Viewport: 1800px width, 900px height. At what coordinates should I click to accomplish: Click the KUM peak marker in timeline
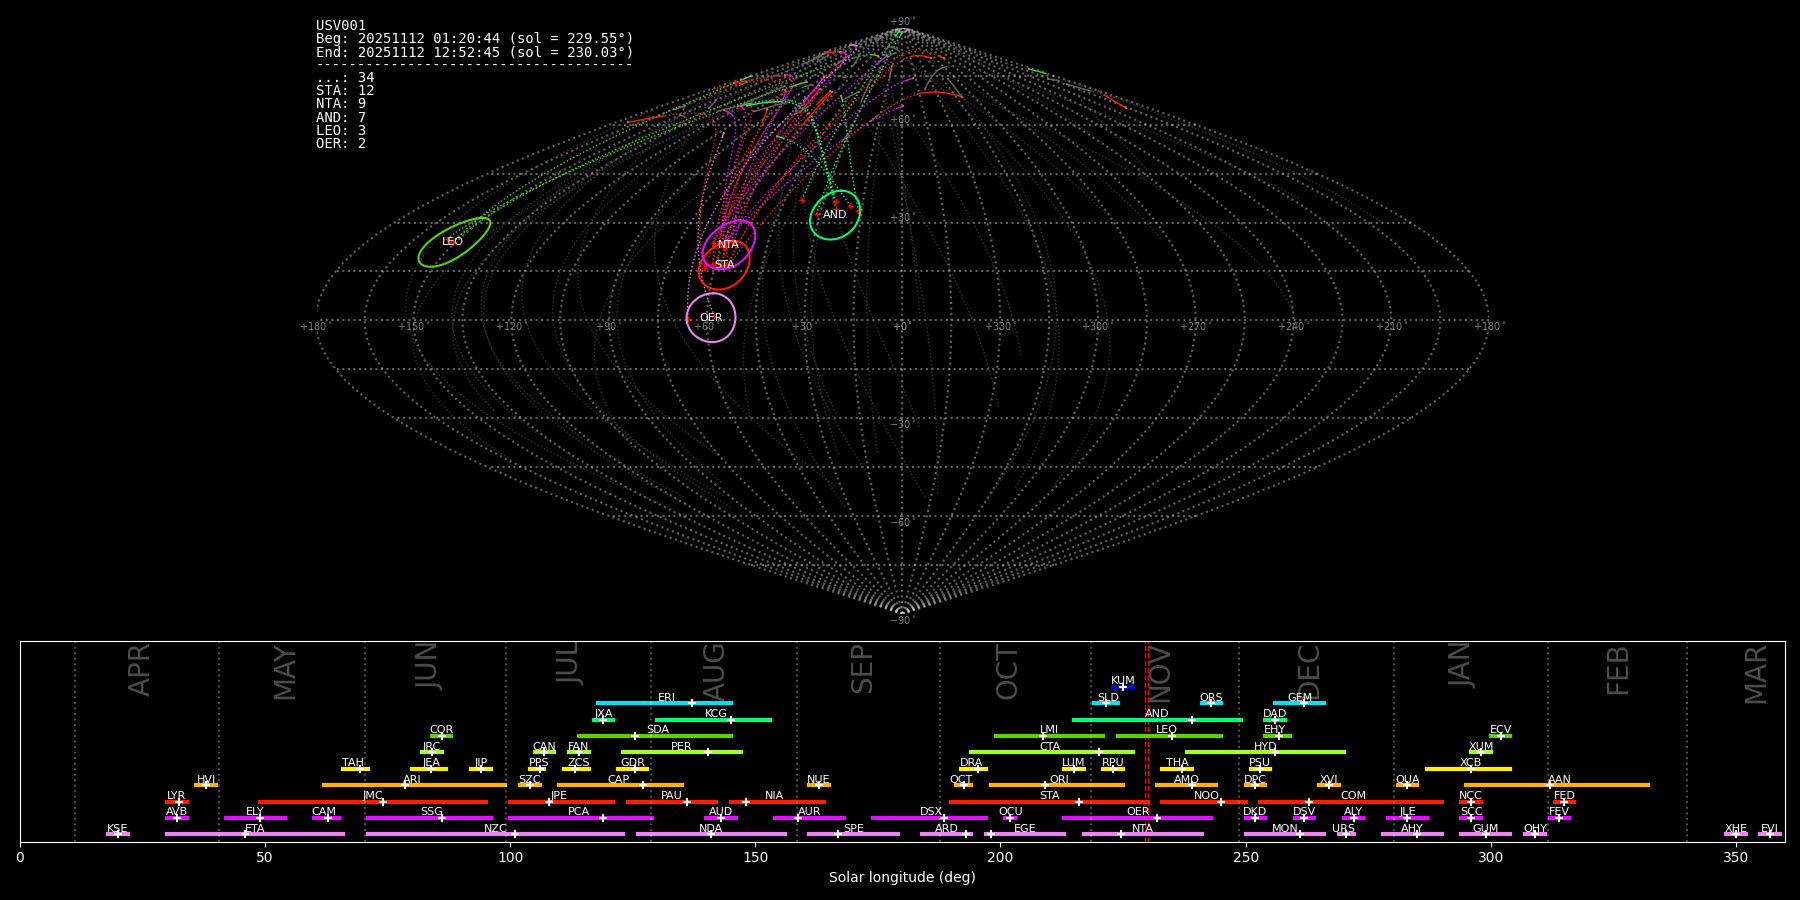(1122, 687)
